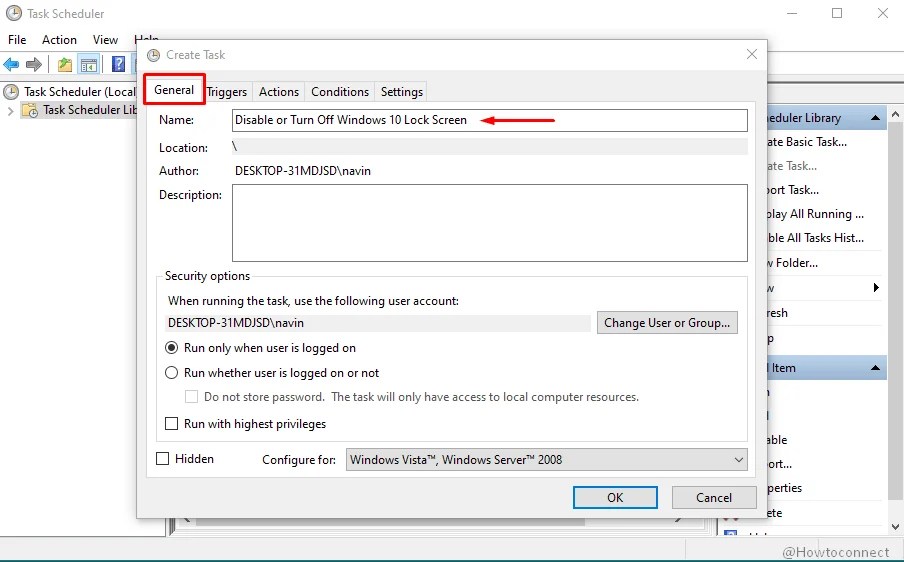Switch to the Conditions tab
904x562 pixels.
(x=340, y=92)
